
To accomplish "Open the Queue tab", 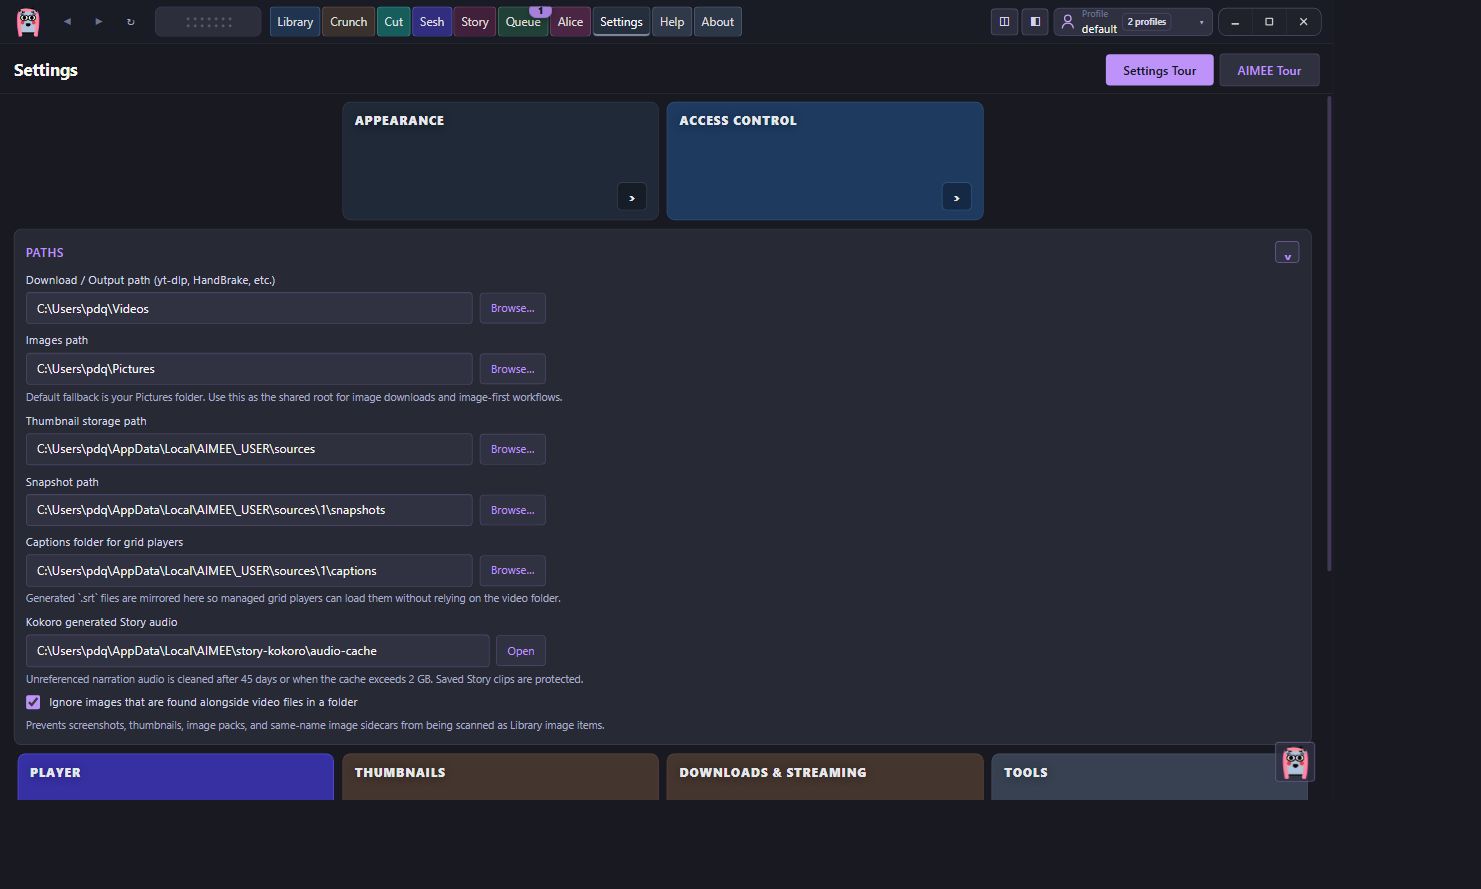I will click(x=523, y=22).
